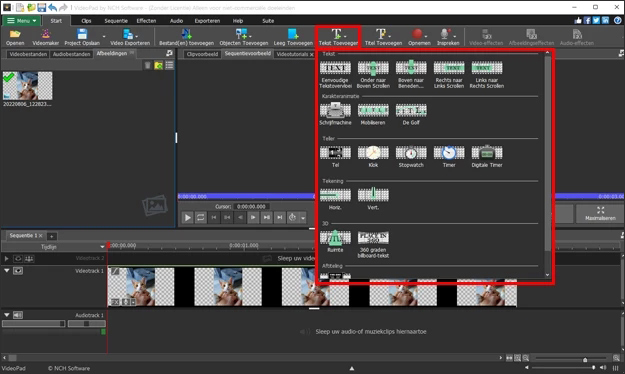This screenshot has height=374, width=625.
Task: Click the Tekst Toevoegen button
Action: coord(338,37)
